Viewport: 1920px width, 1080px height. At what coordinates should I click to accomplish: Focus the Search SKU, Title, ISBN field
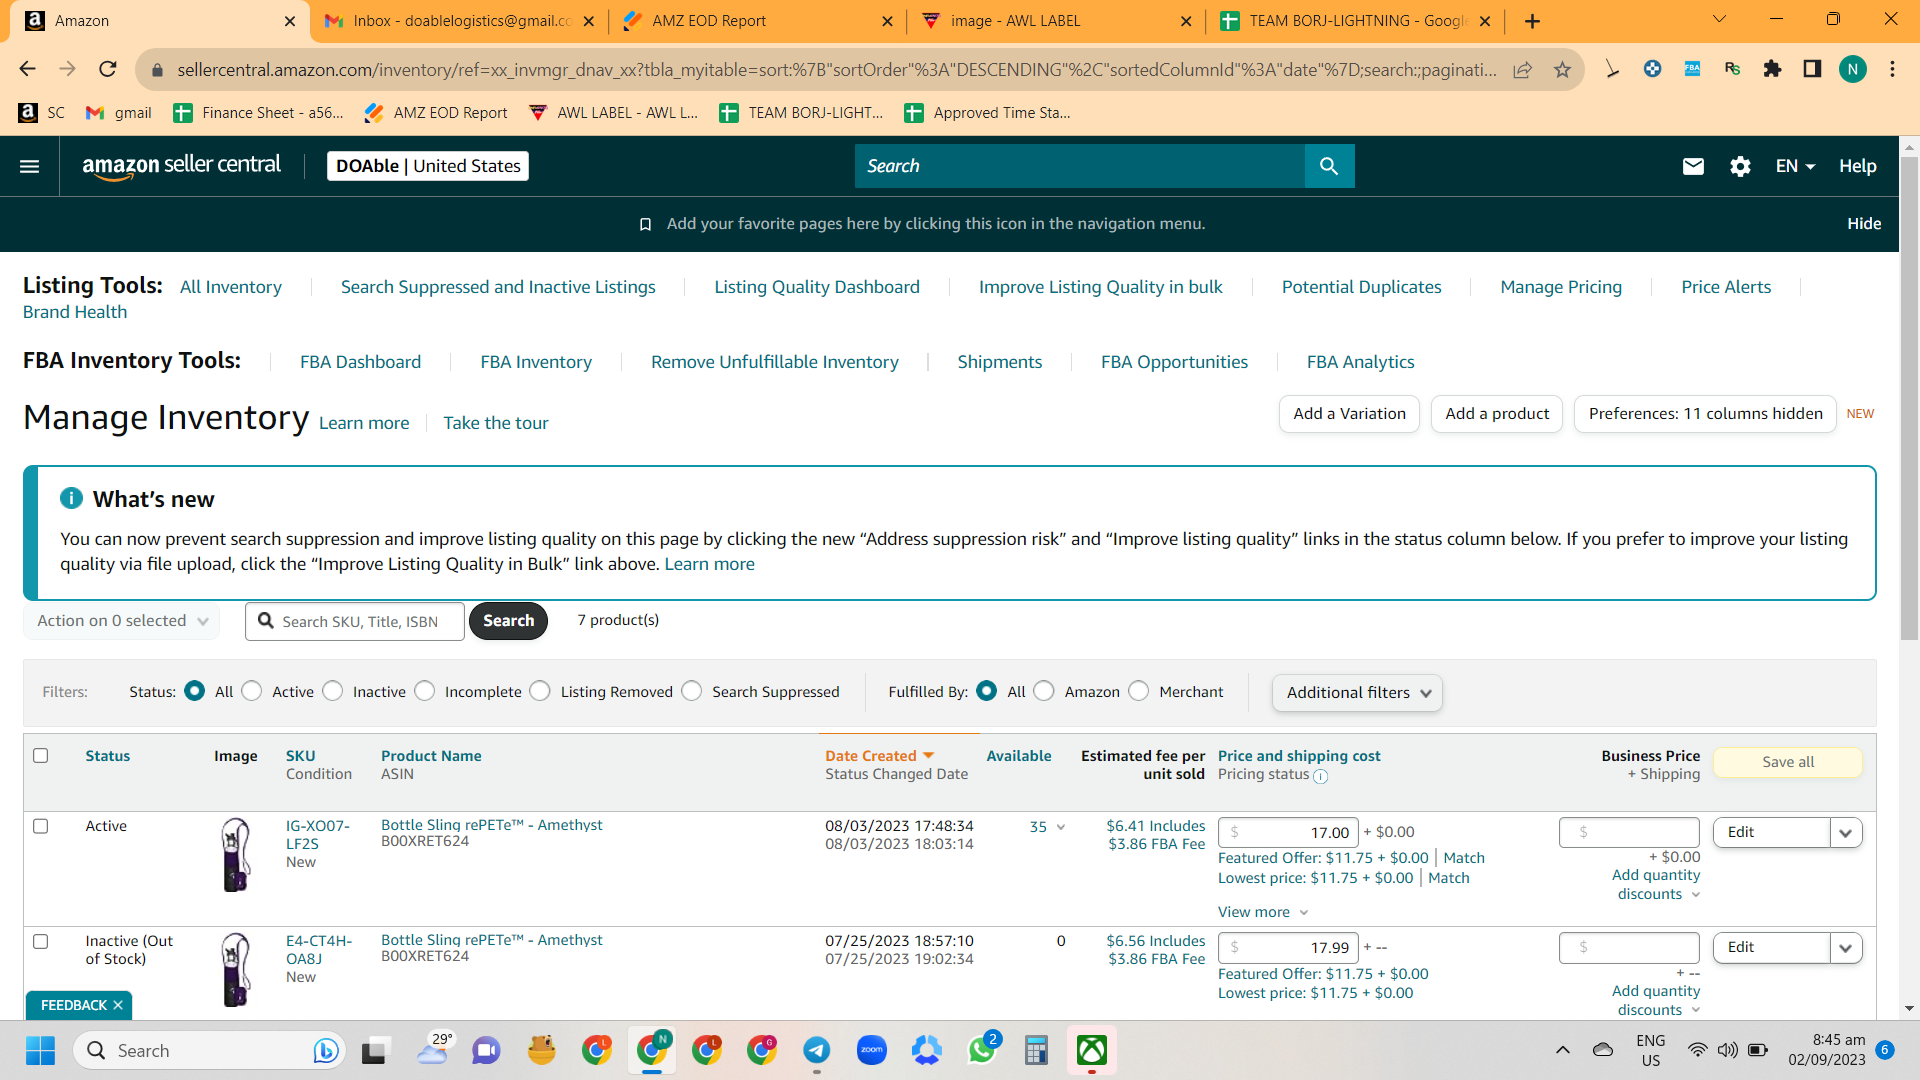pos(355,621)
